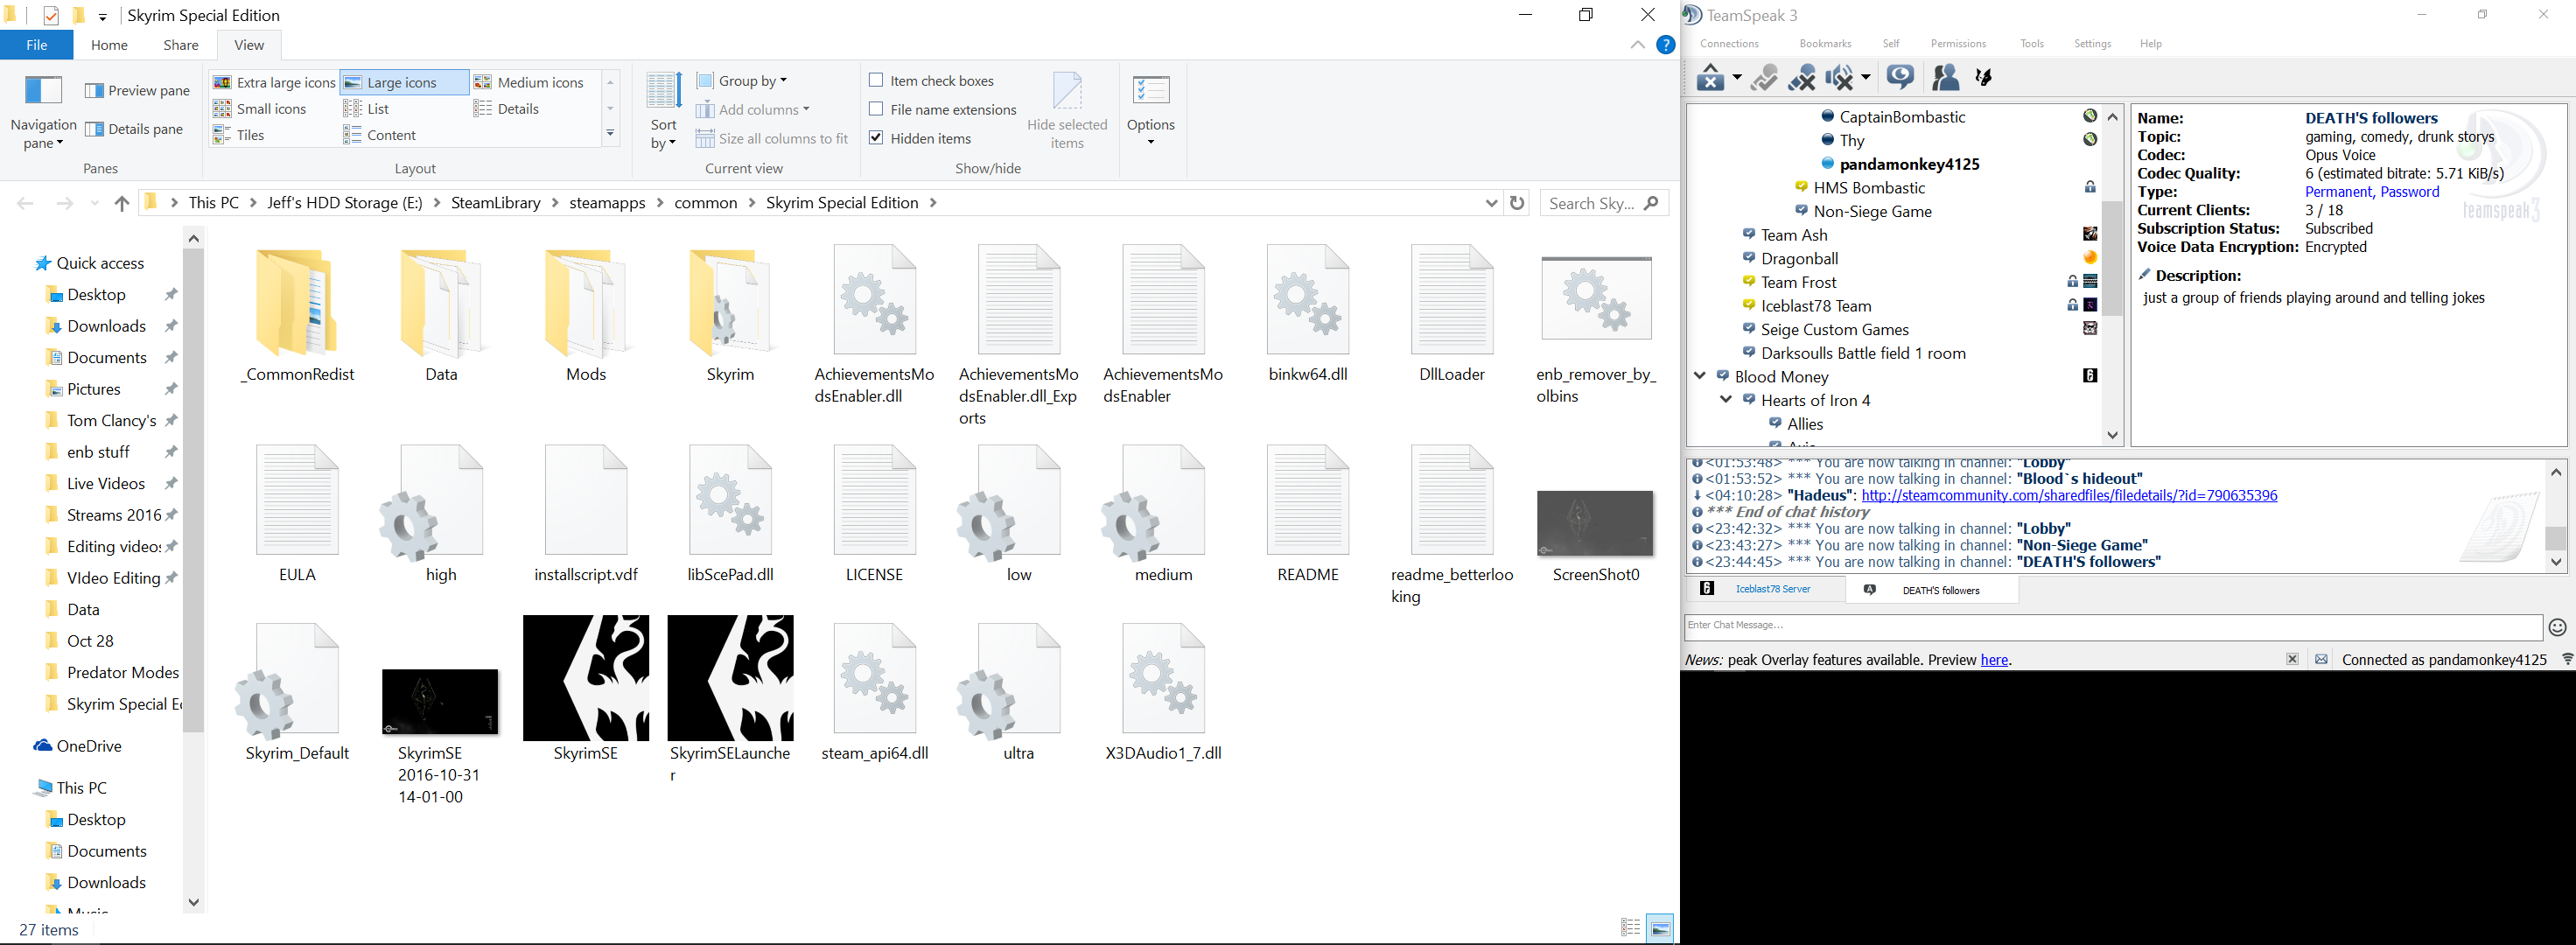Open TeamSpeak Contacts icon
The image size is (2576, 945).
click(x=1945, y=77)
